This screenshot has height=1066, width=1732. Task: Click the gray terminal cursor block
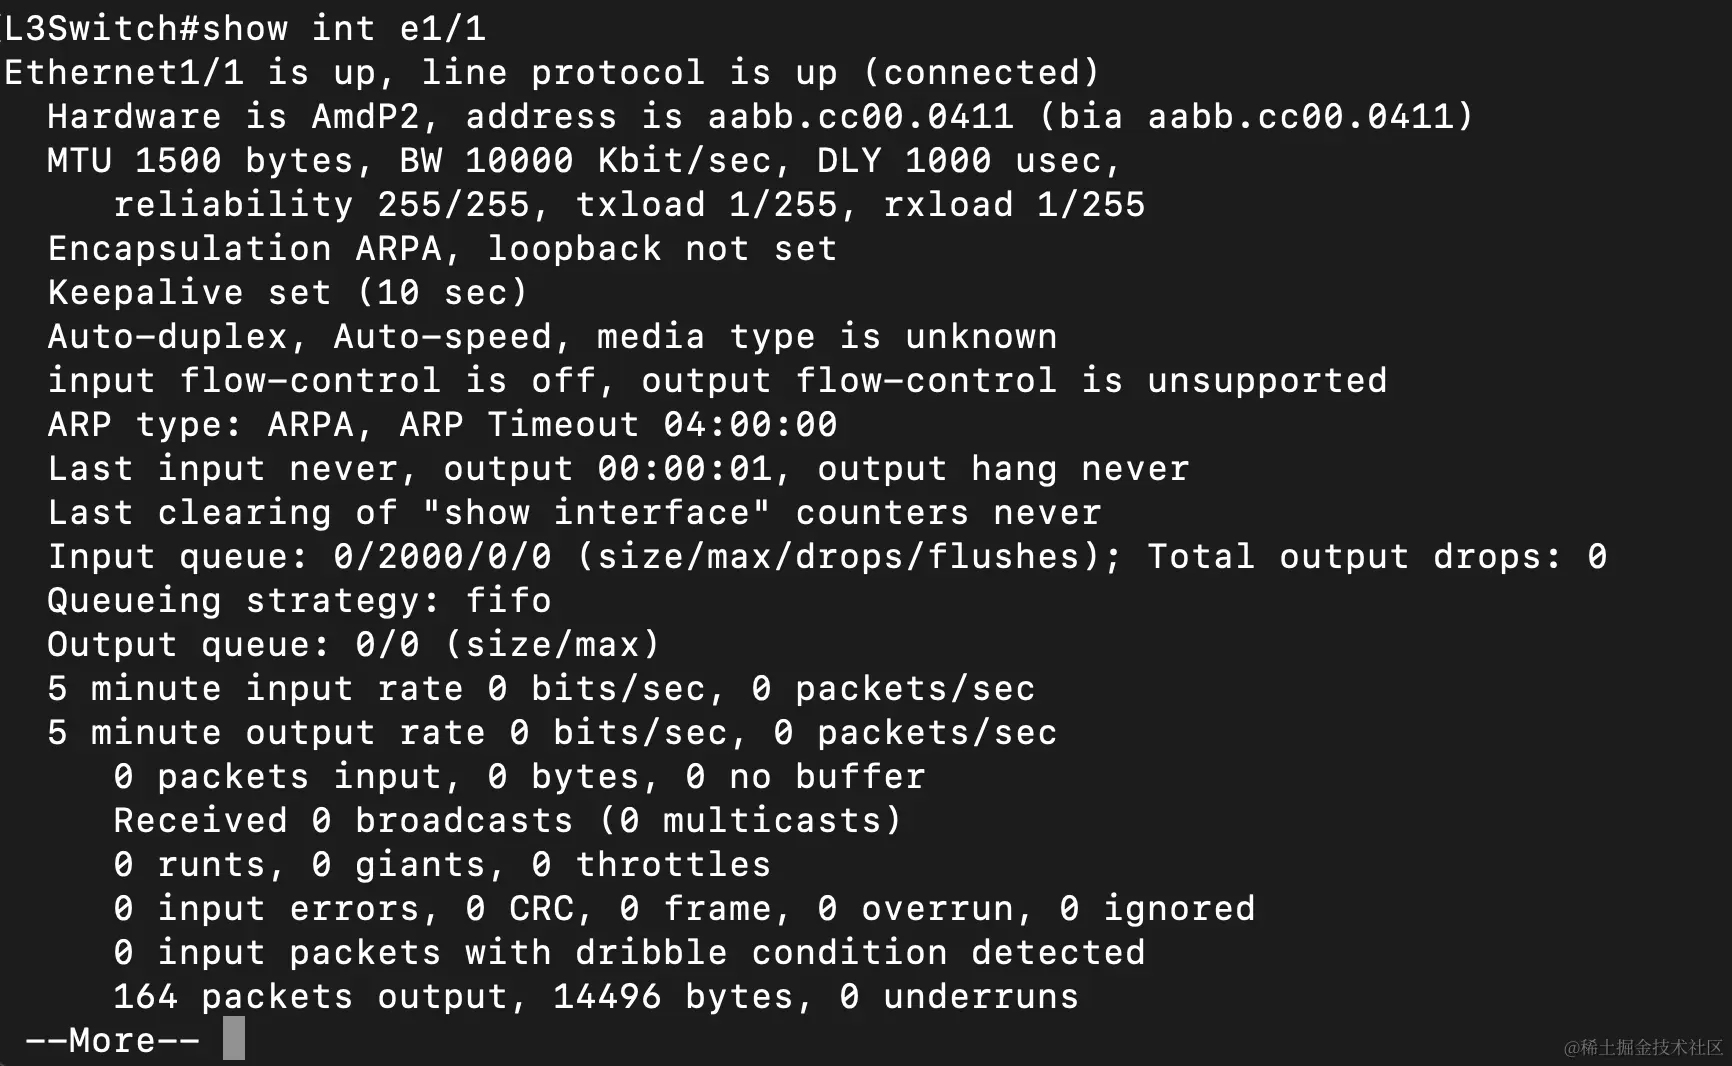(x=234, y=1039)
